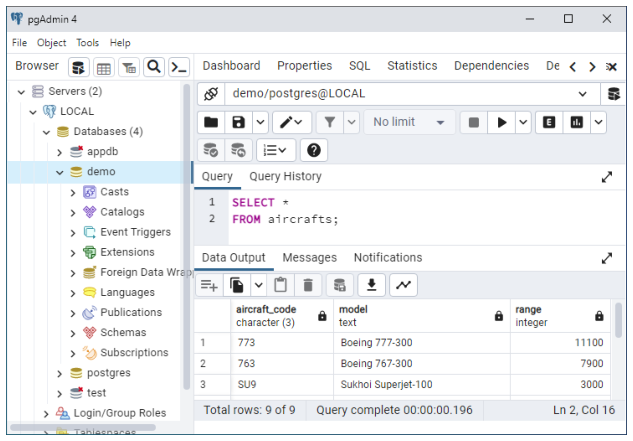Expand the Login/Group Roles node

46,414
